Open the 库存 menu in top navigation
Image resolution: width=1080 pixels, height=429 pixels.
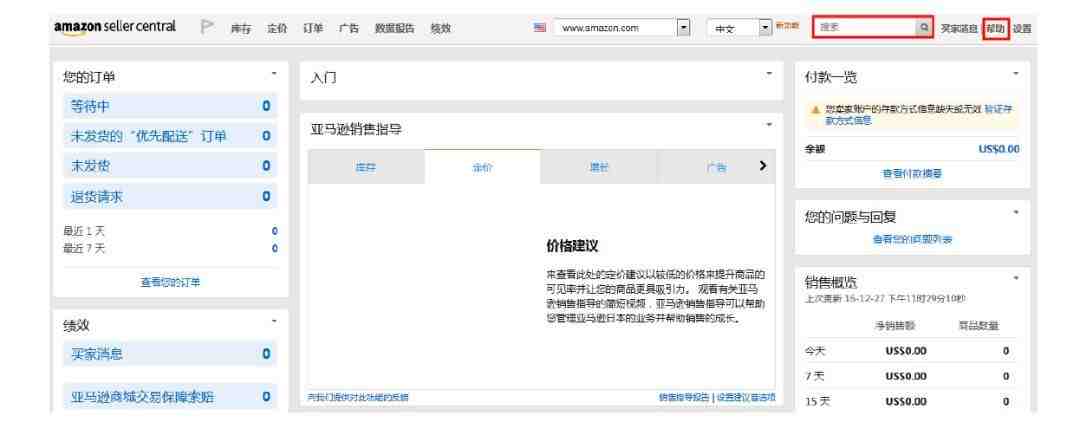click(240, 28)
